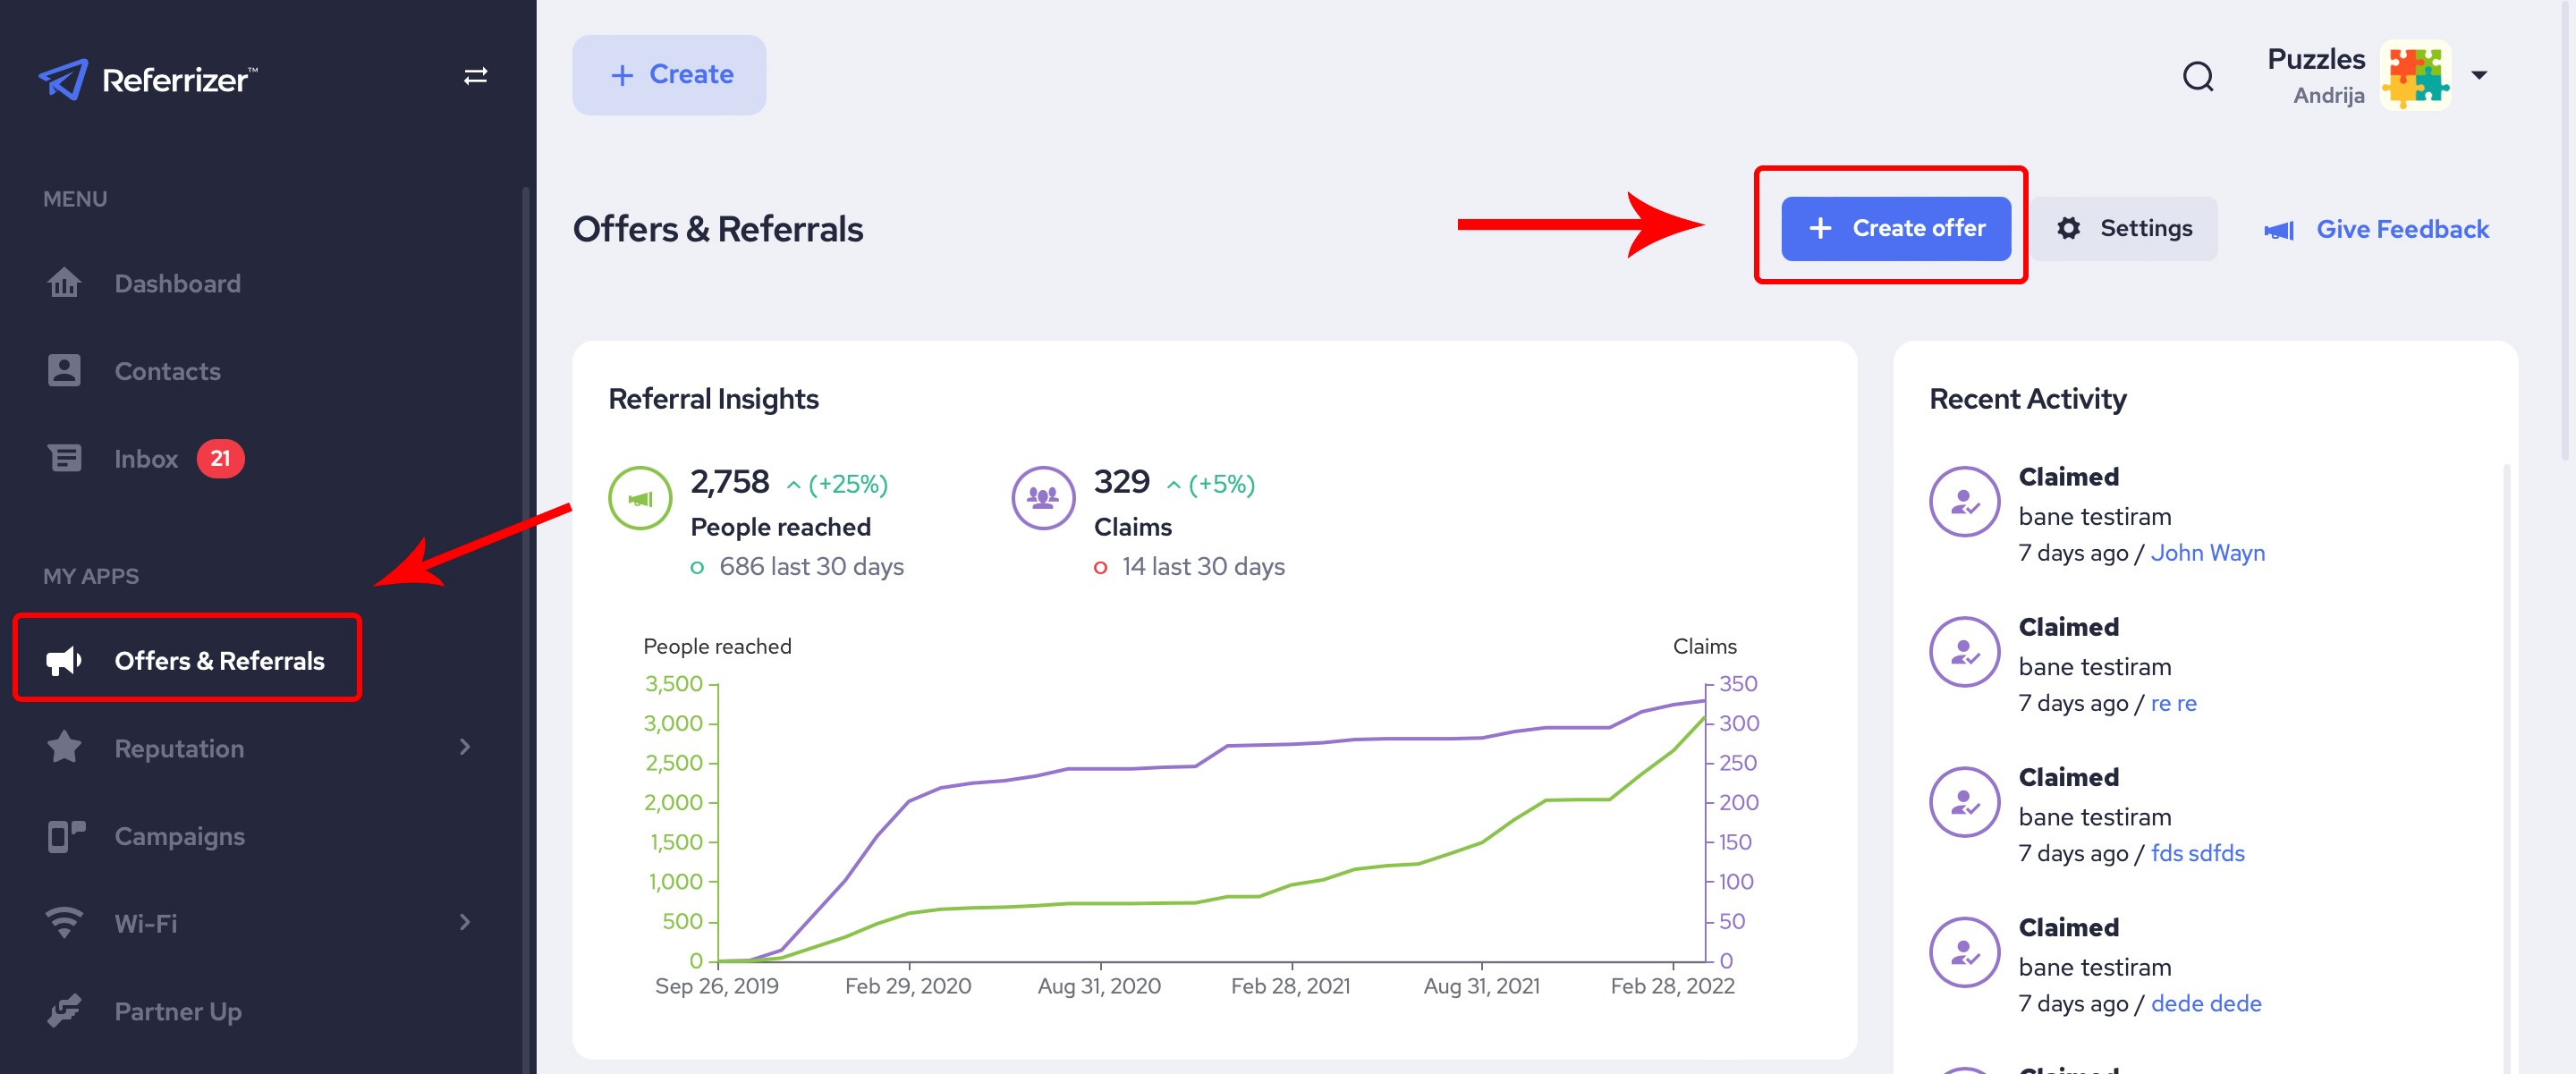Click the Give Feedback megaphone icon

tap(2278, 230)
